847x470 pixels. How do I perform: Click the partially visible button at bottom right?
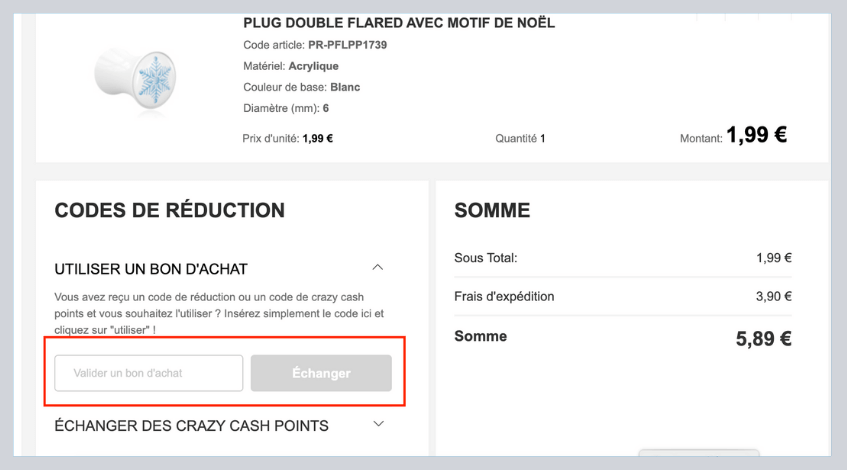pyautogui.click(x=698, y=455)
